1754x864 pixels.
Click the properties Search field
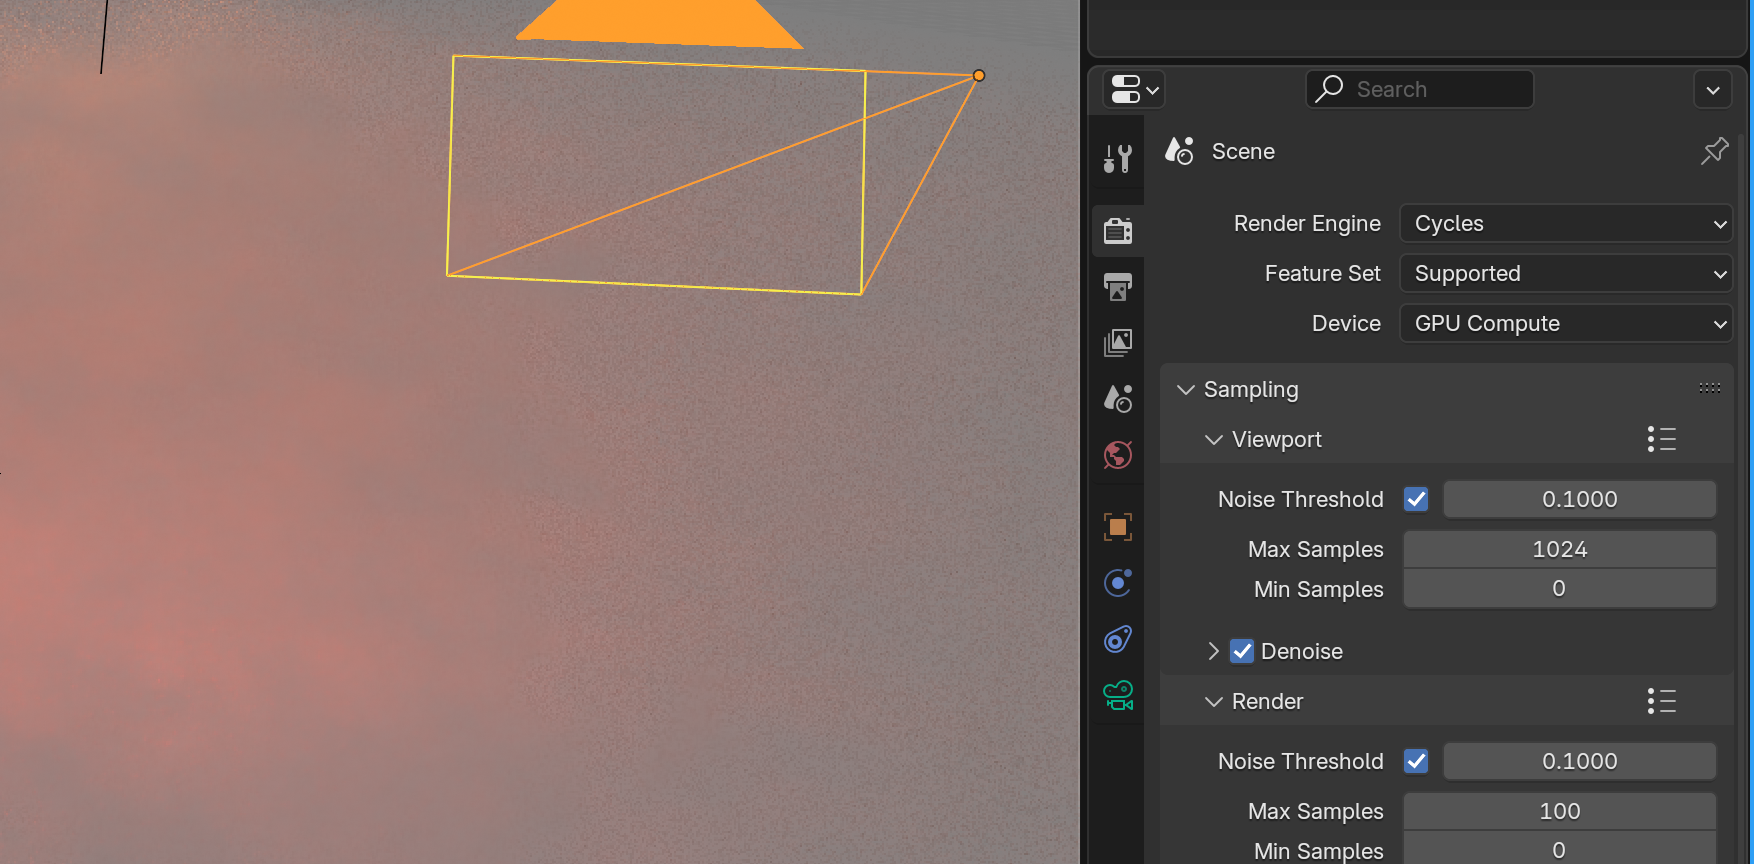pyautogui.click(x=1419, y=89)
